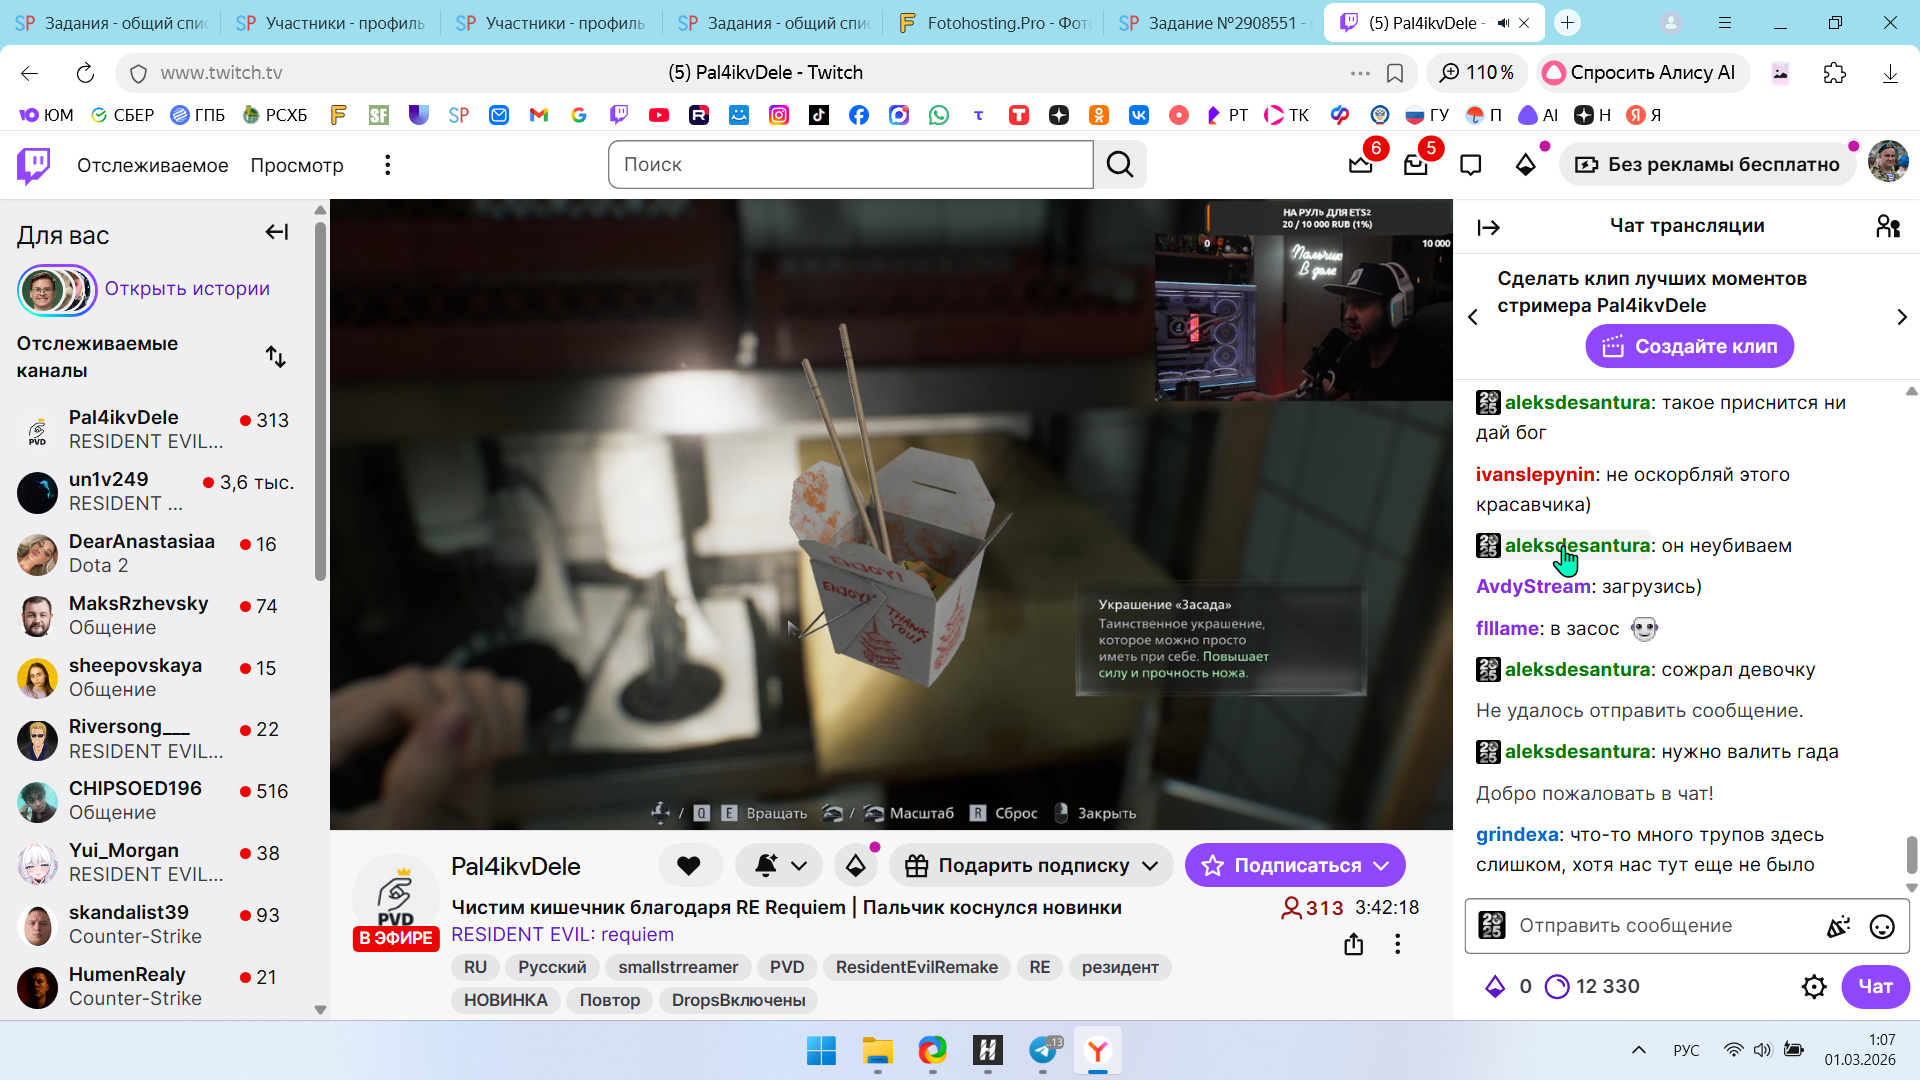Click the search magnifier button
Screen dimensions: 1920x1080
click(x=1120, y=165)
